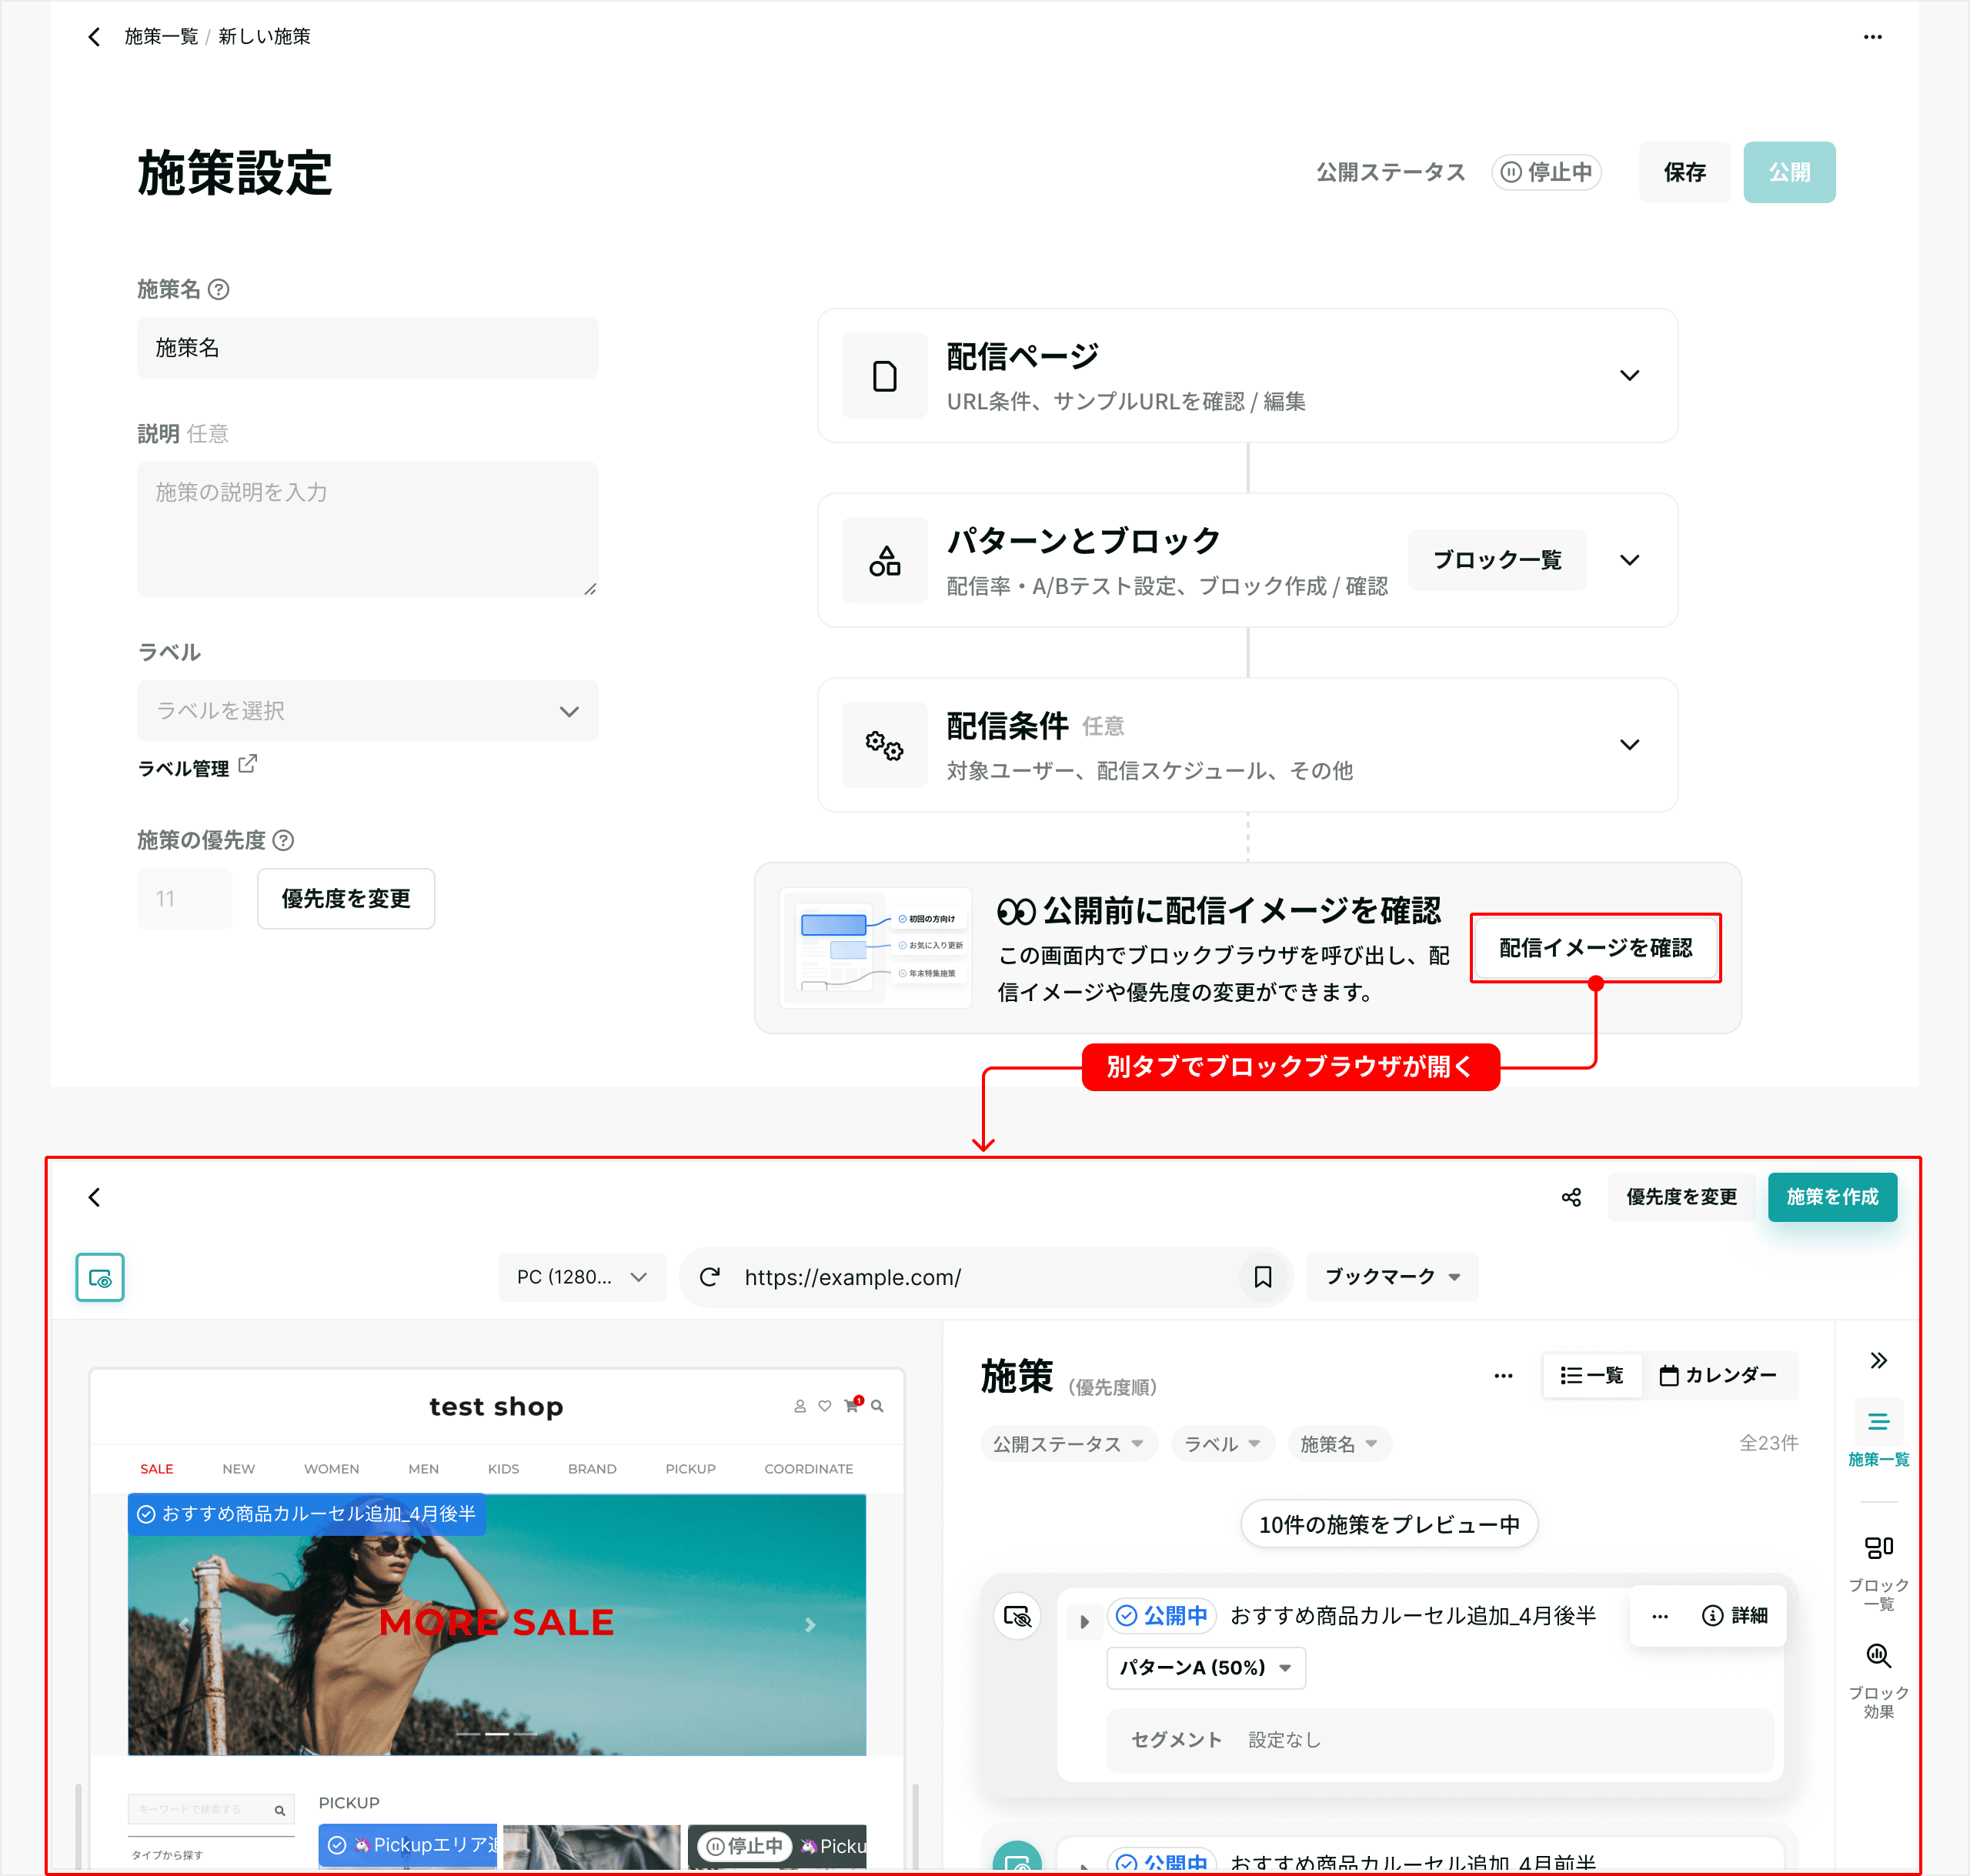Click 優先度を変更 in block browser header
Viewport: 1970px width, 1876px height.
(x=1681, y=1197)
